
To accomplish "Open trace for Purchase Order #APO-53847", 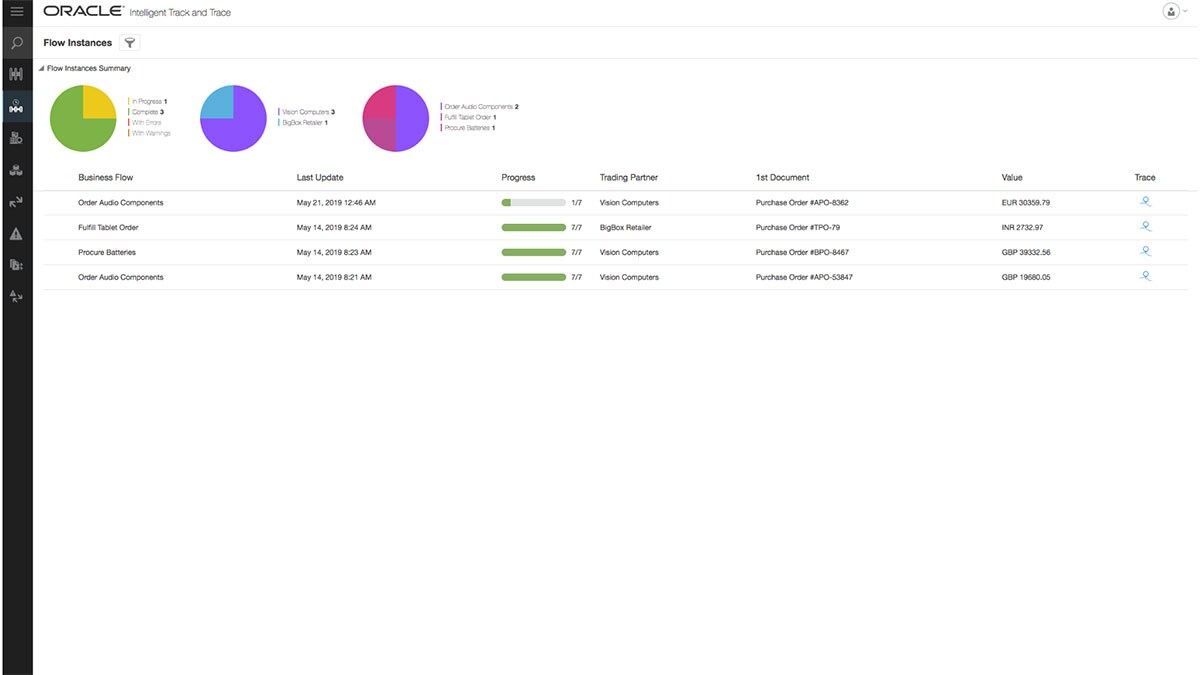I will click(x=1146, y=276).
